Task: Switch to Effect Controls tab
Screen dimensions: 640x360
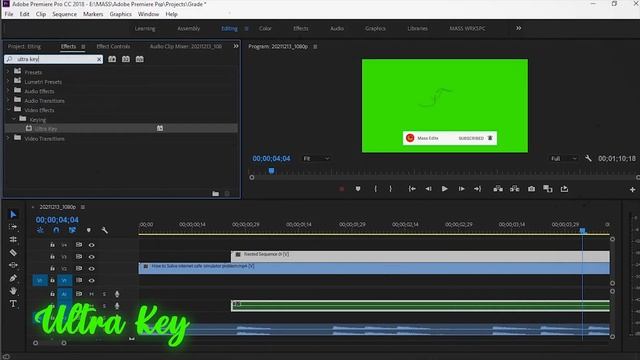Action: click(113, 47)
